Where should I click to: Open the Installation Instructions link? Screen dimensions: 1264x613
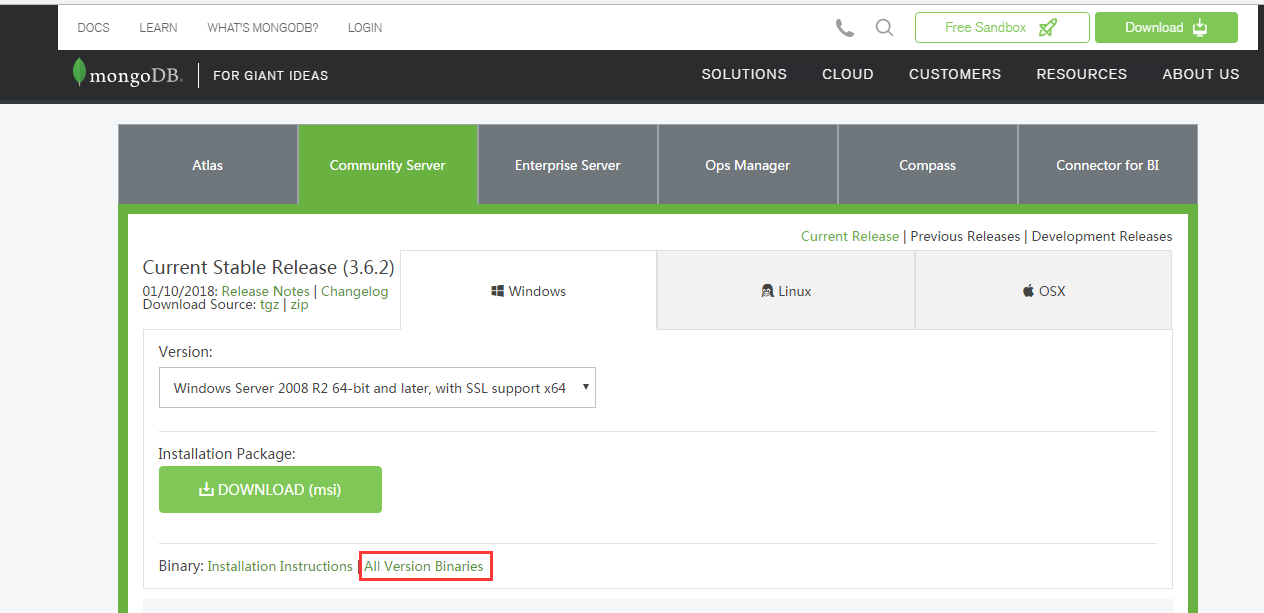[280, 566]
